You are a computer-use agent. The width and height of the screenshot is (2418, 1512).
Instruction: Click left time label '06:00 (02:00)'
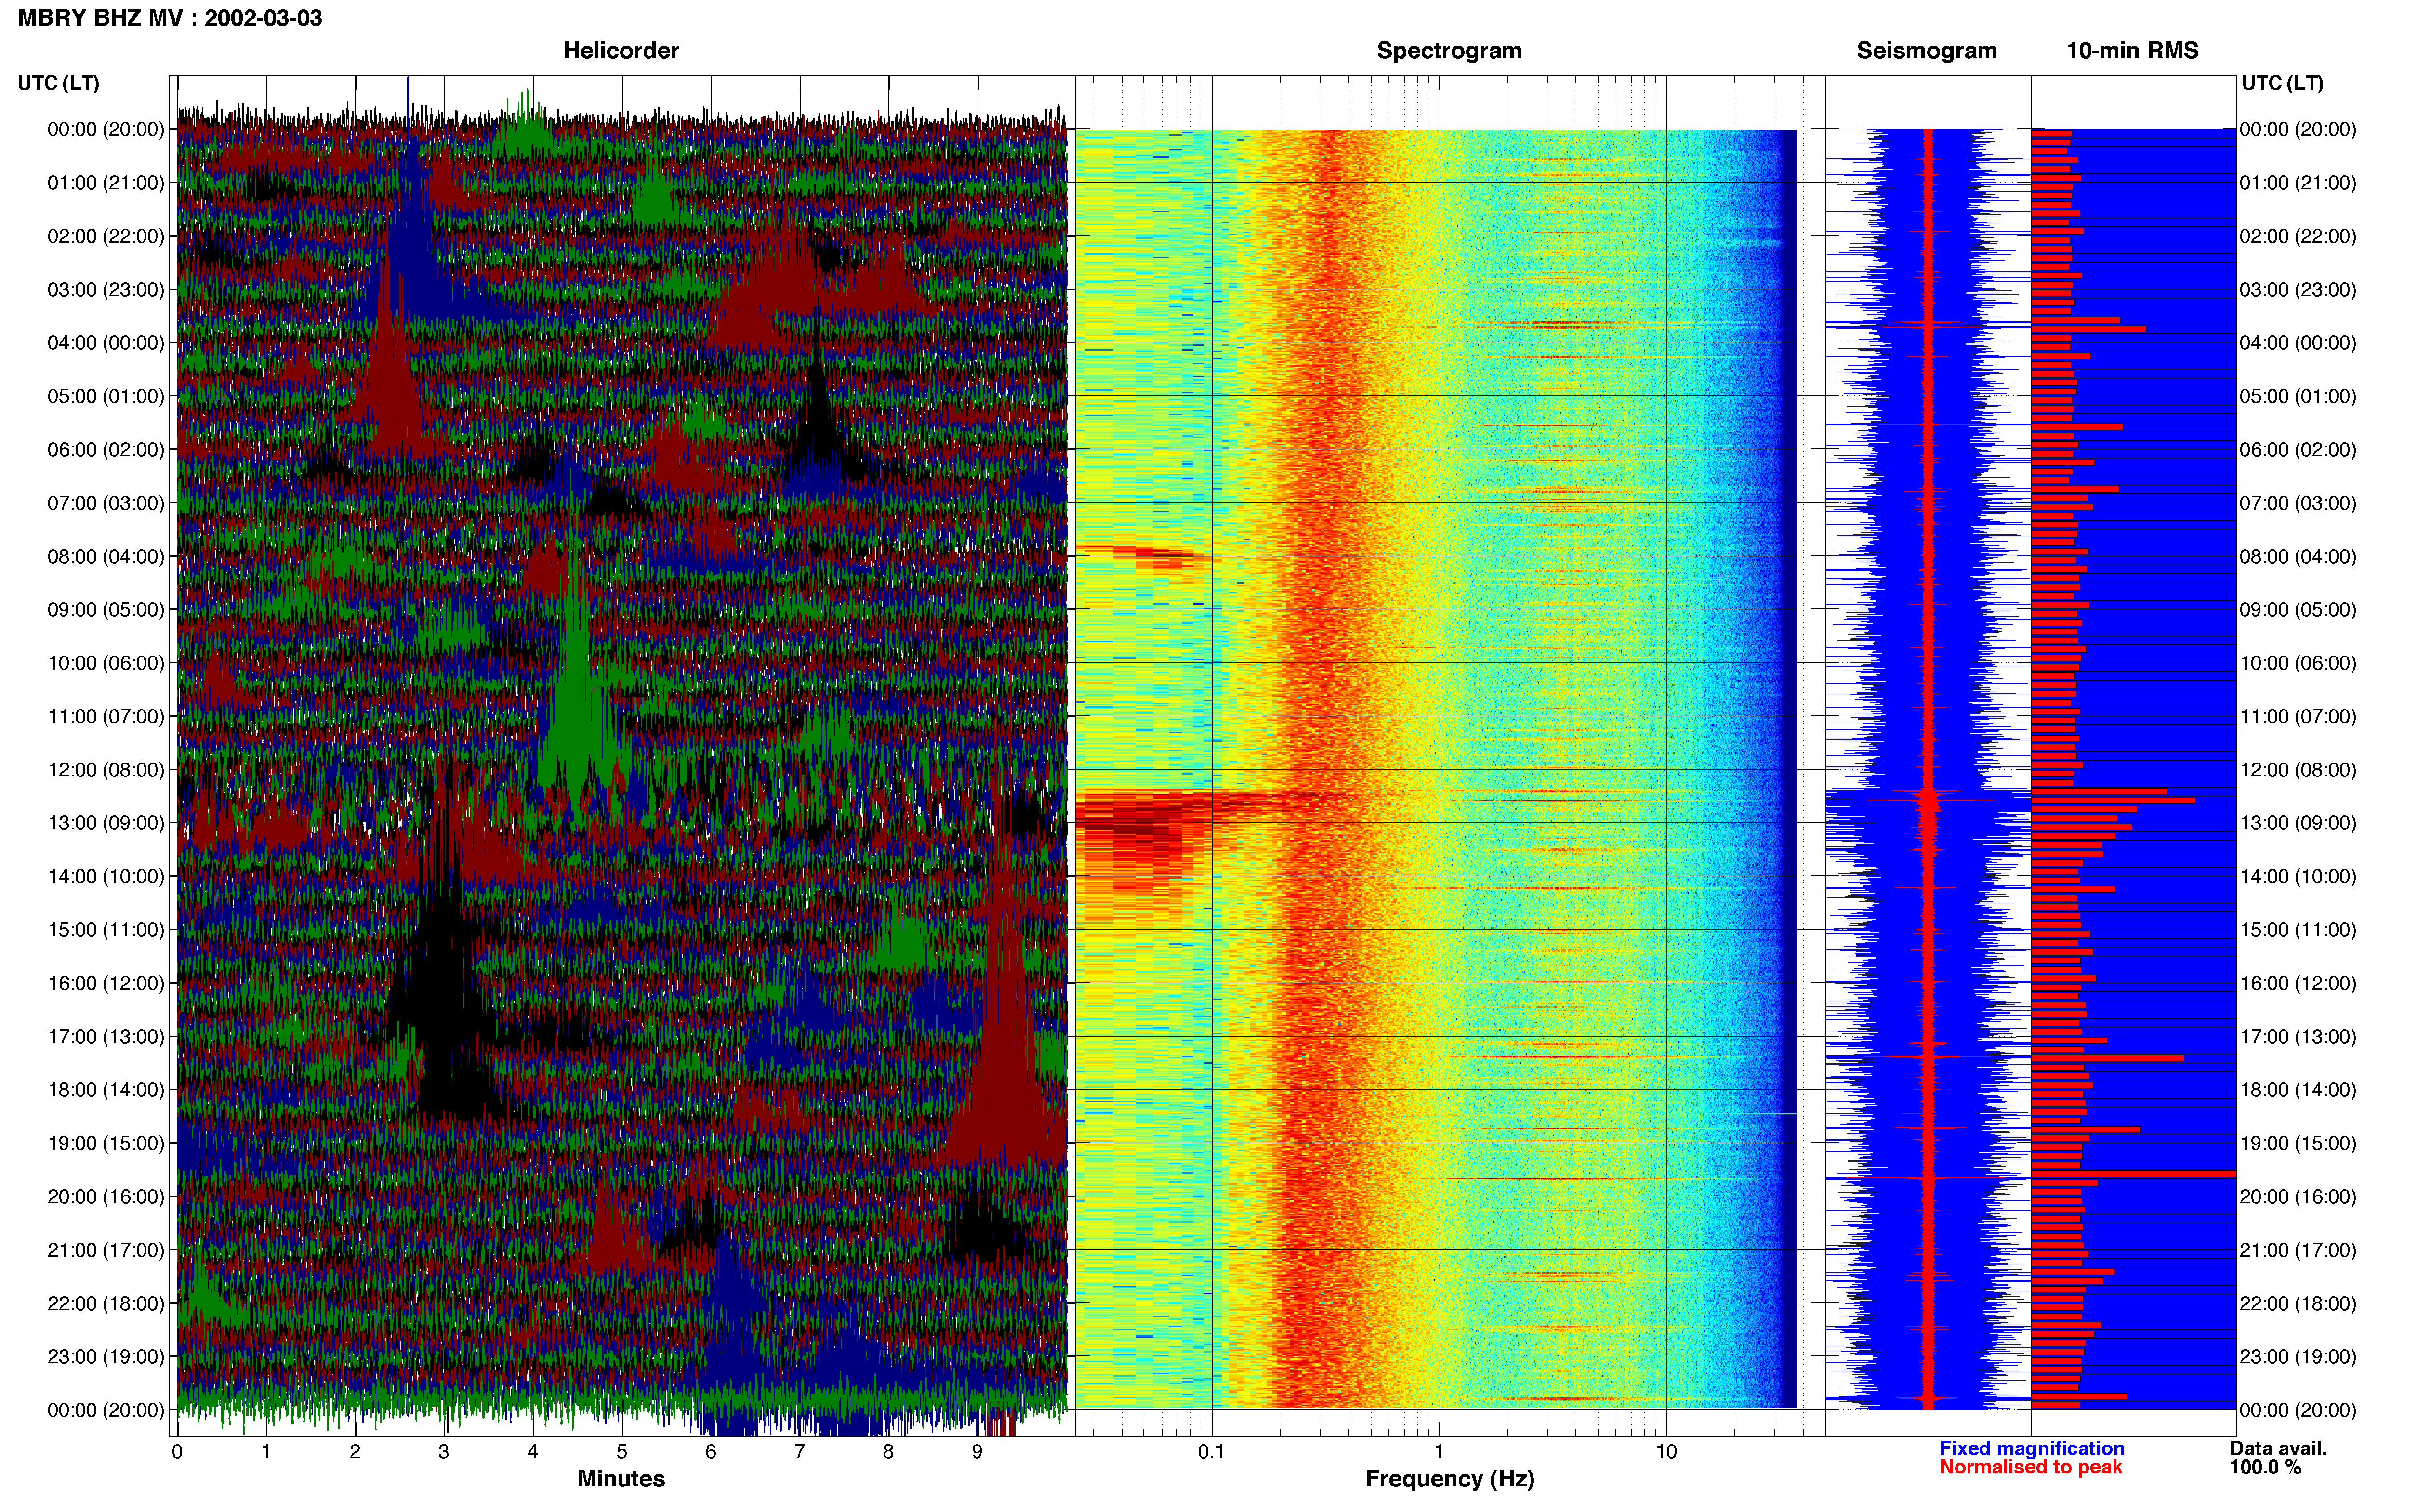coord(105,450)
